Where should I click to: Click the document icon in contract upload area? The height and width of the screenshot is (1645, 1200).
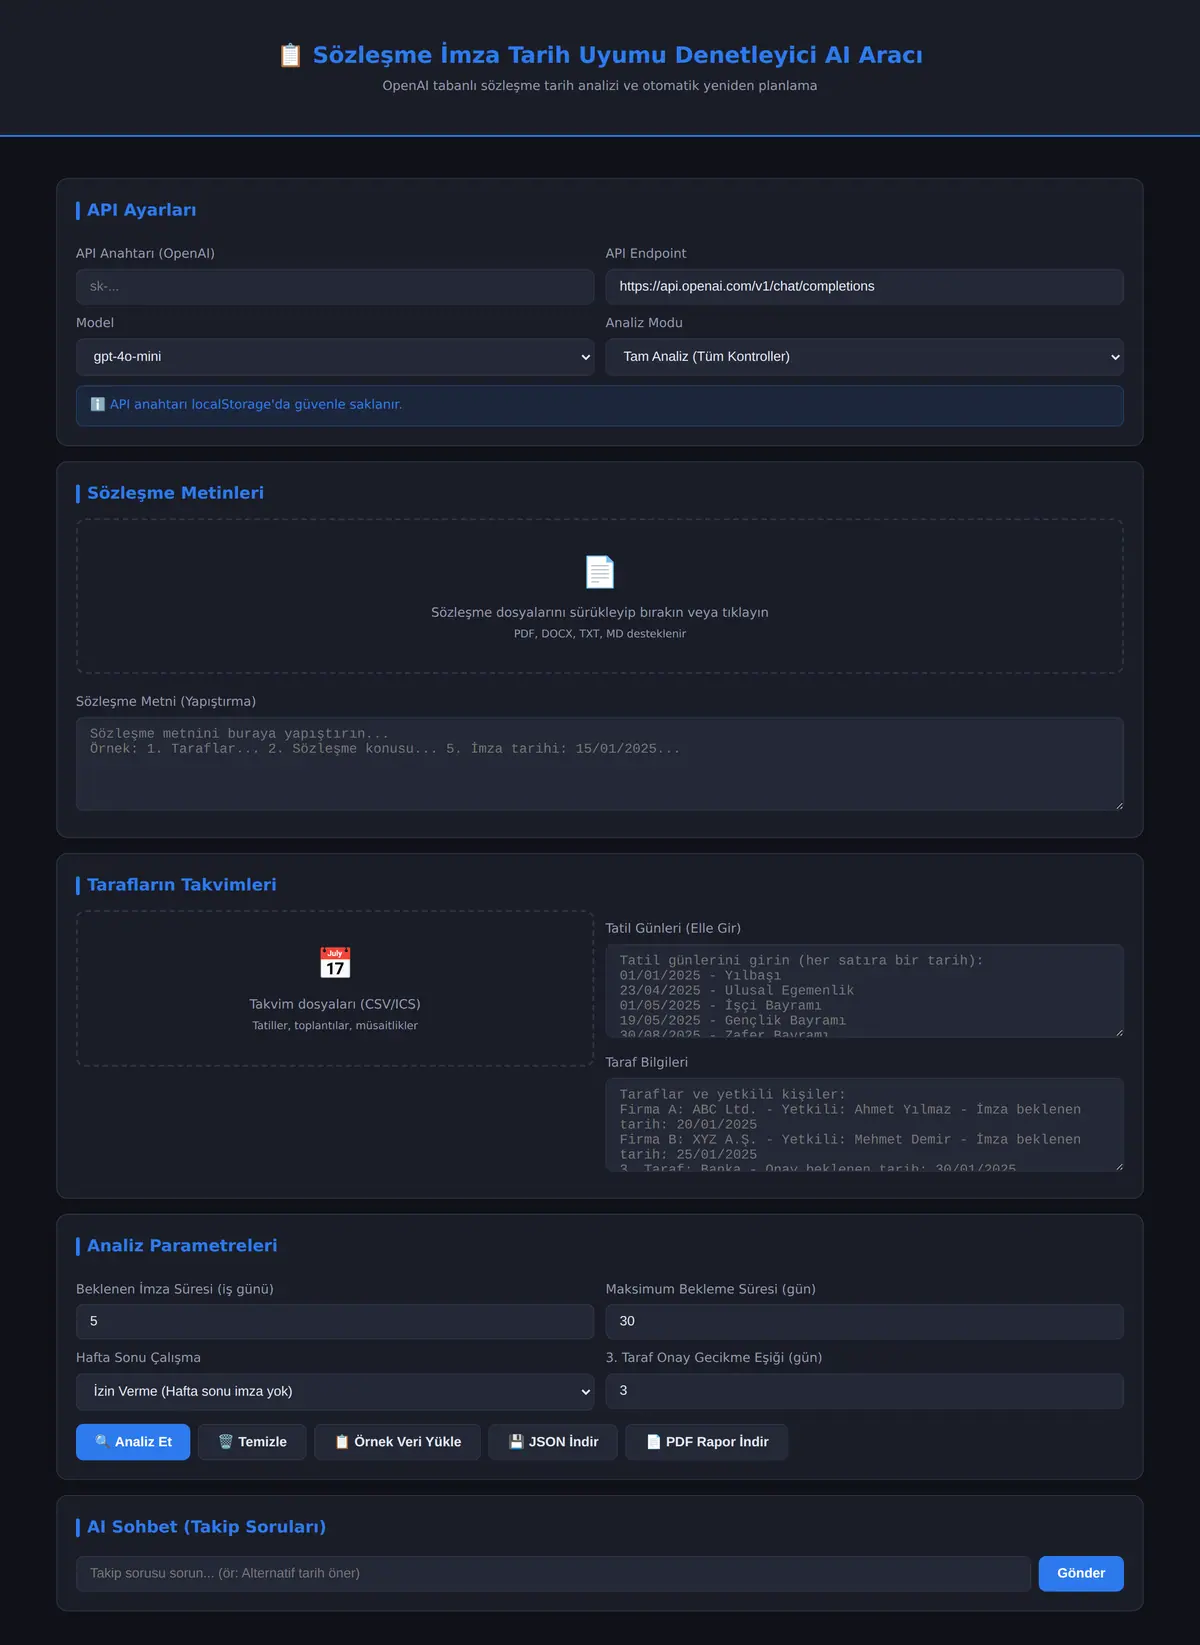(600, 572)
